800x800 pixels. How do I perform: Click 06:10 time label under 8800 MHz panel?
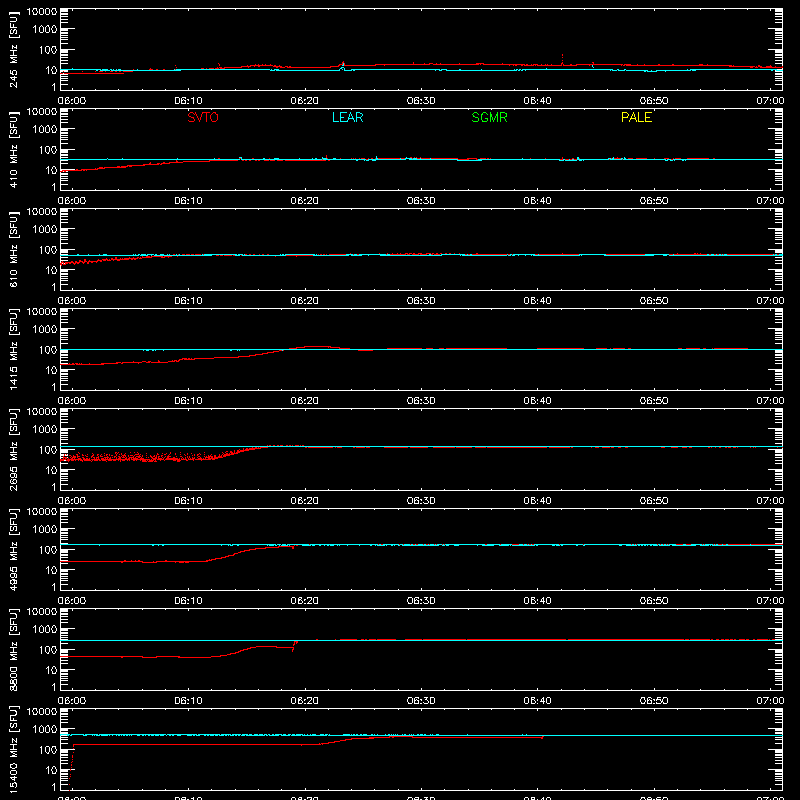pos(188,701)
